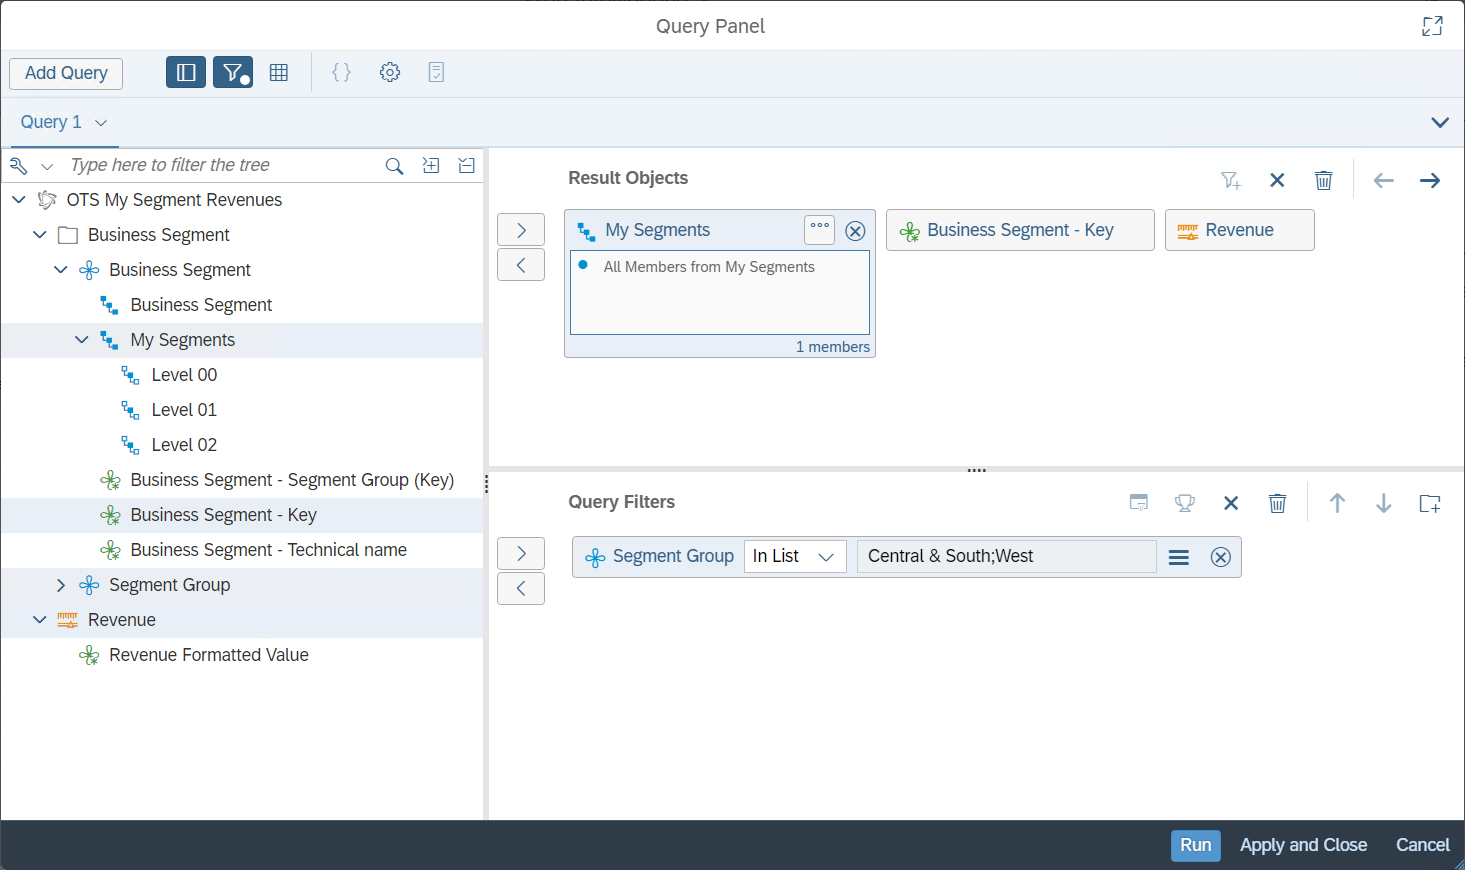This screenshot has width=1465, height=870.
Task: Remove the Segment Group filter with its X icon
Action: tap(1220, 557)
